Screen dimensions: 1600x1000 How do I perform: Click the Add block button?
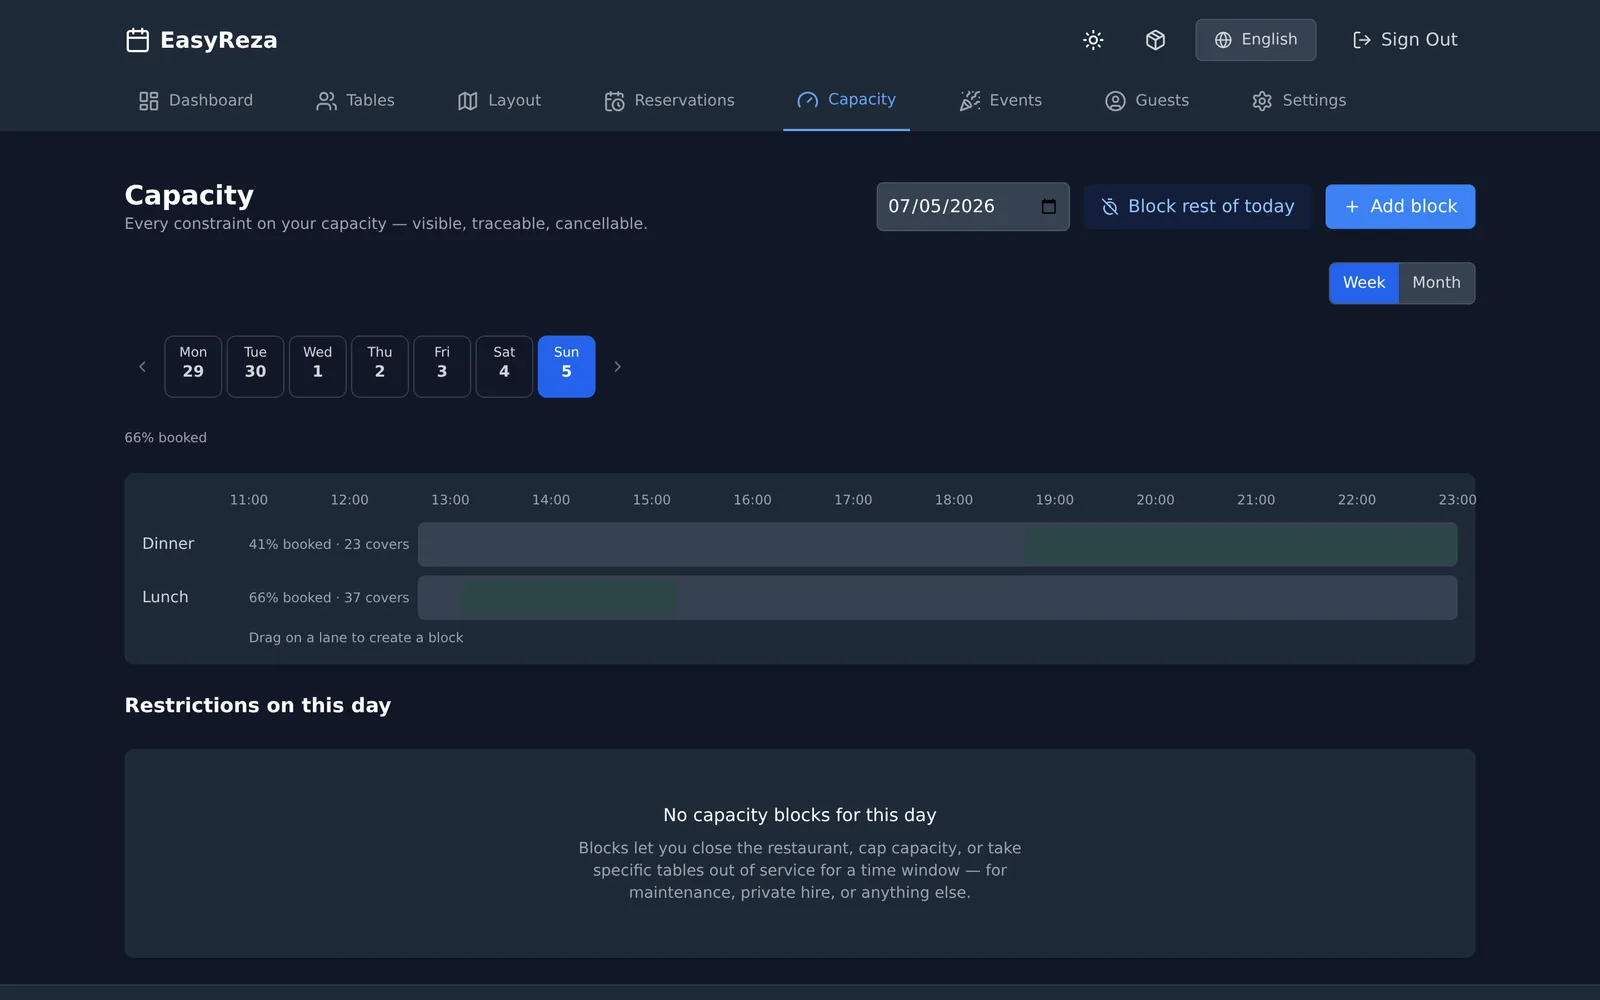1400,207
